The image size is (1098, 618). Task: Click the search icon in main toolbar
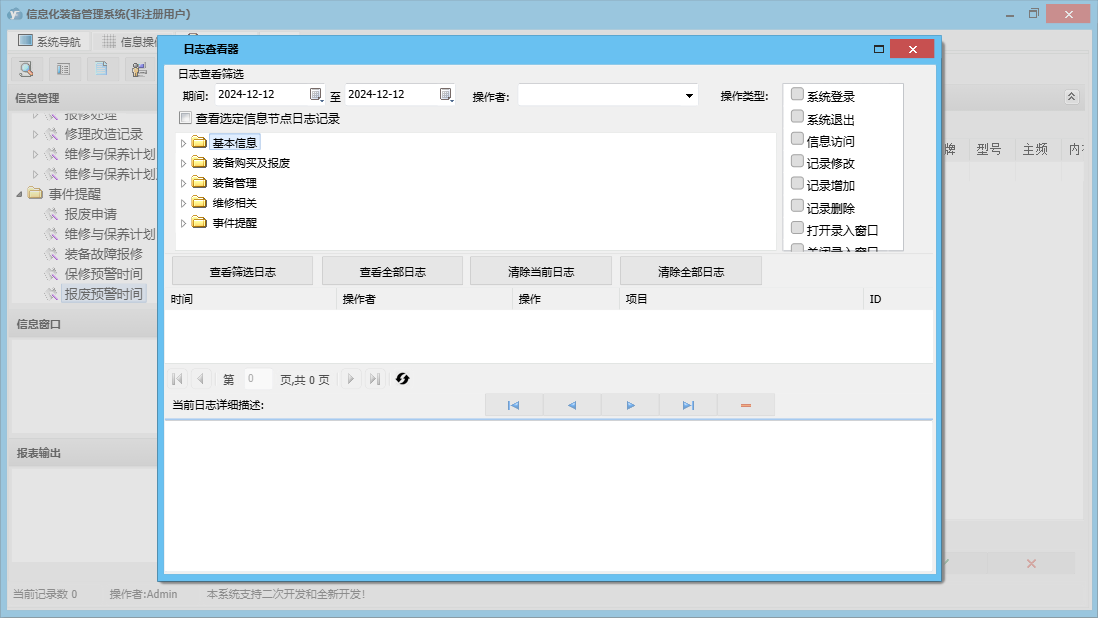pyautogui.click(x=27, y=69)
